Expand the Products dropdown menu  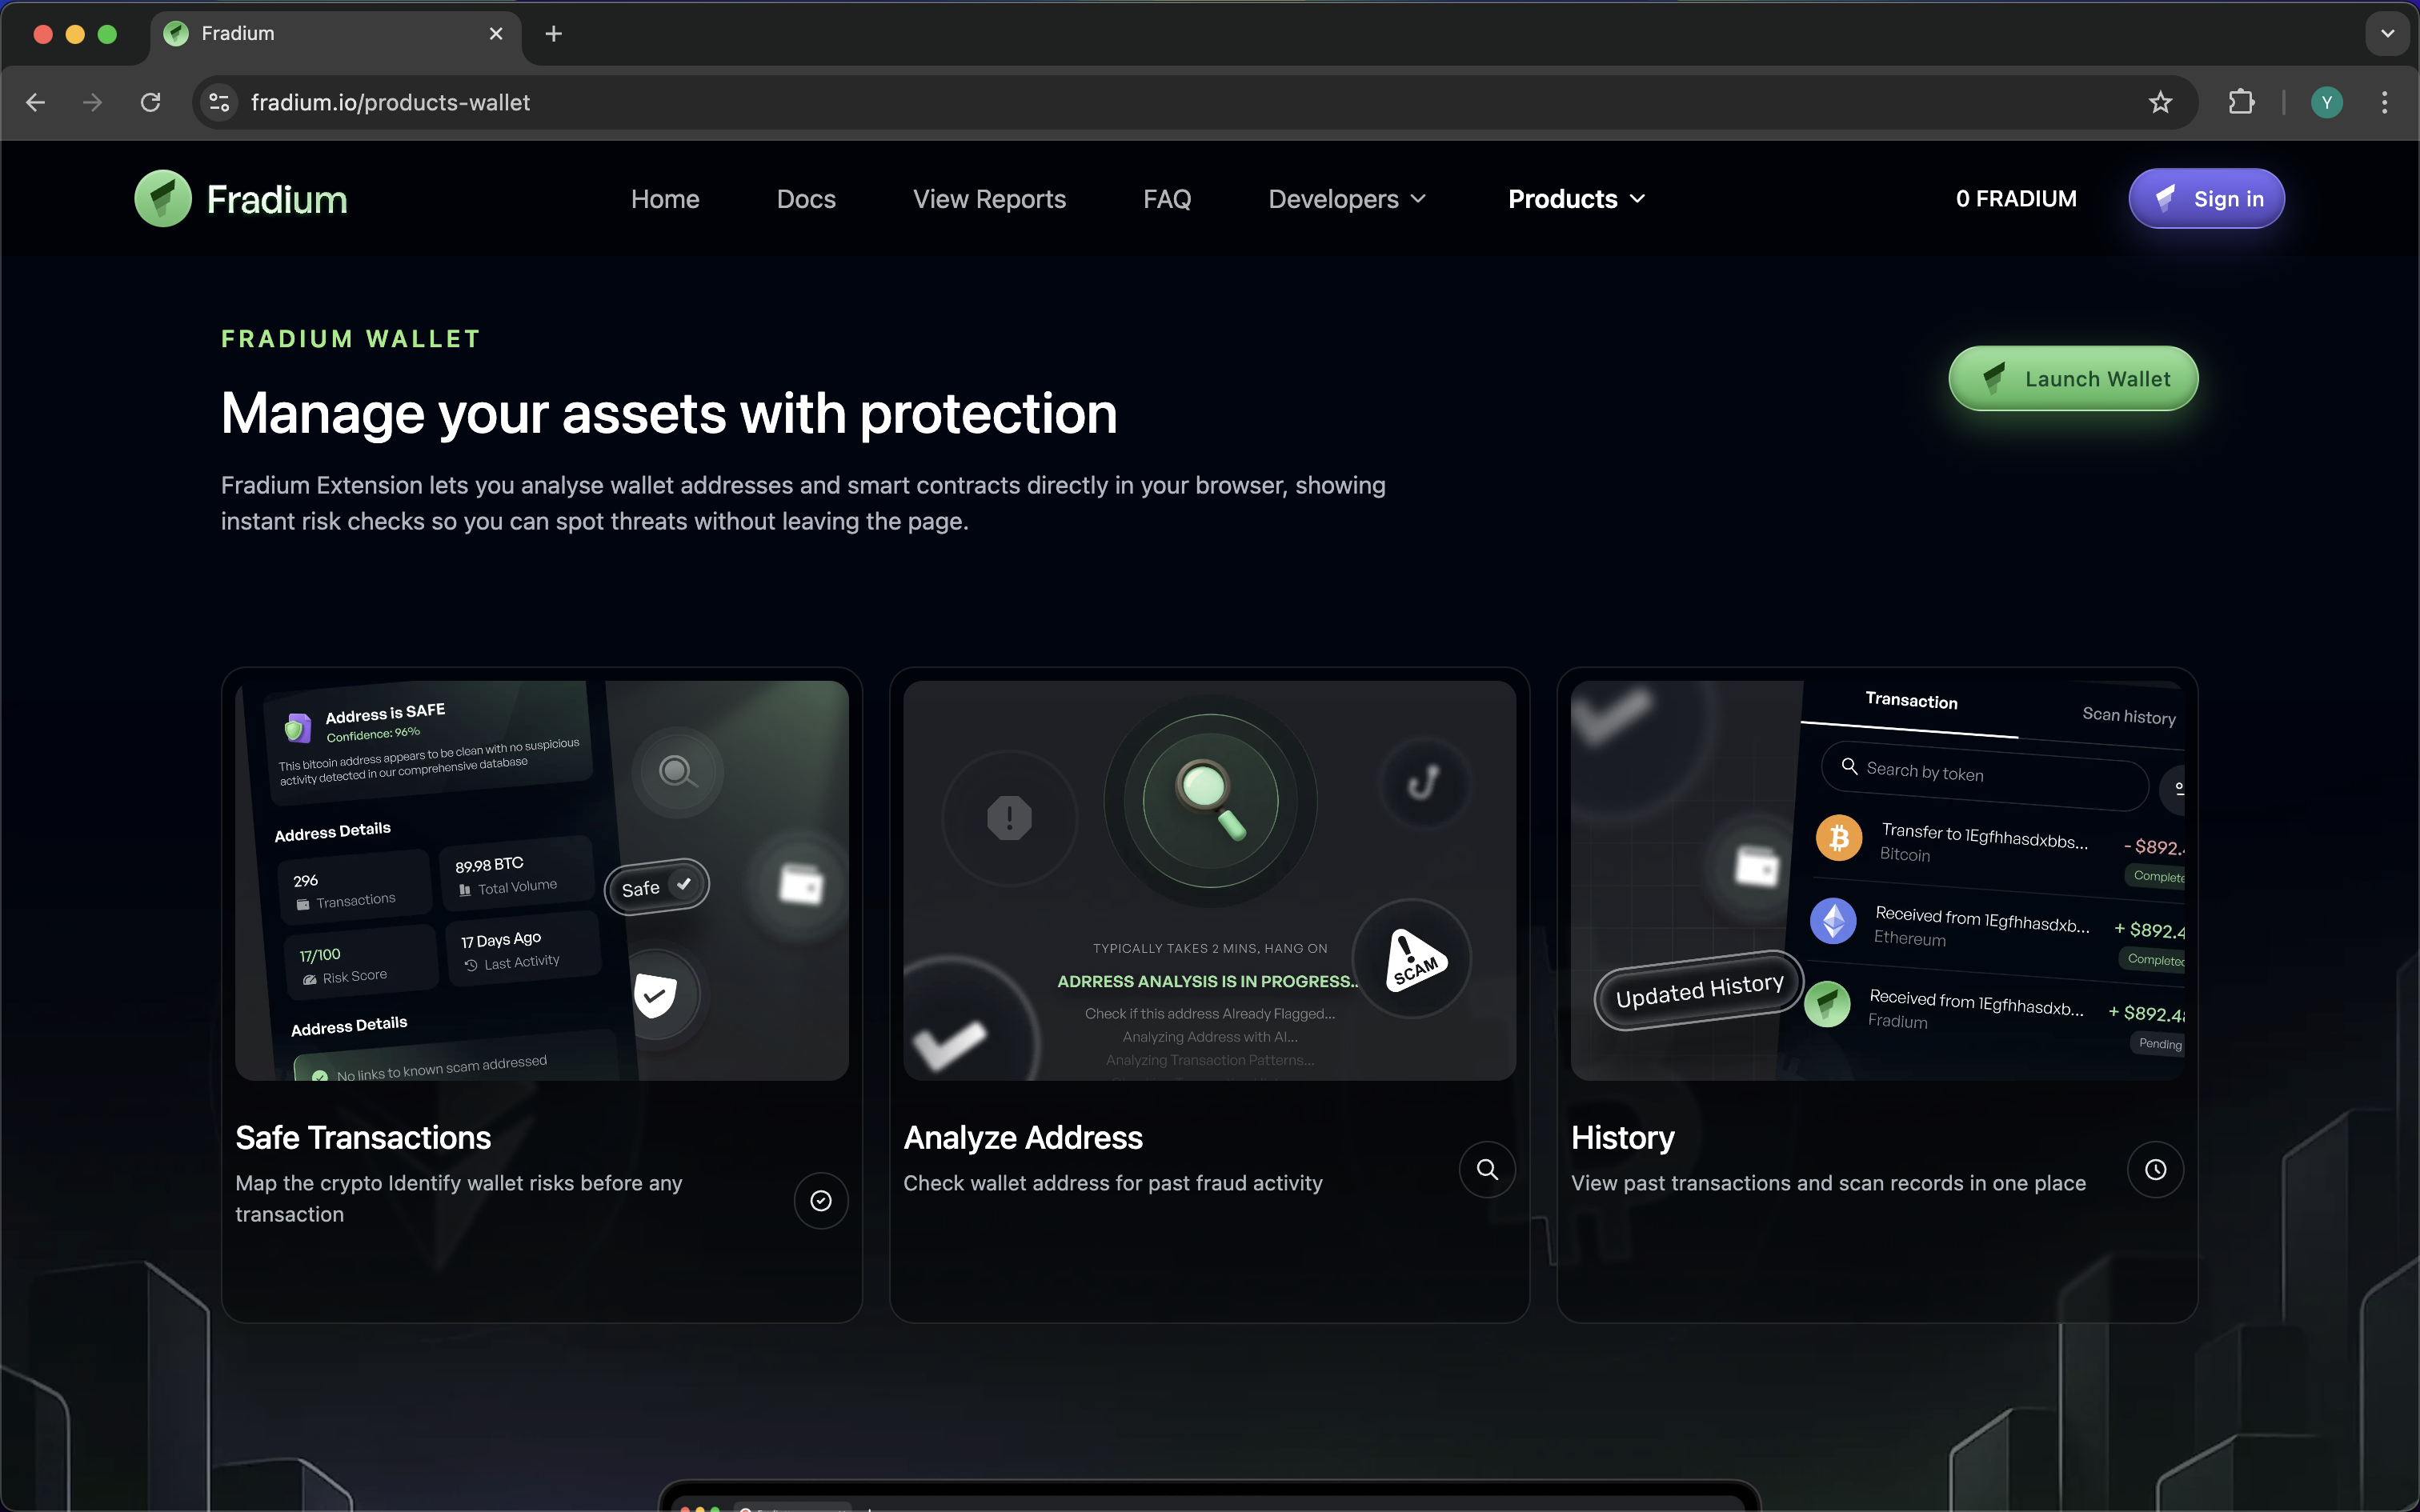pyautogui.click(x=1576, y=199)
